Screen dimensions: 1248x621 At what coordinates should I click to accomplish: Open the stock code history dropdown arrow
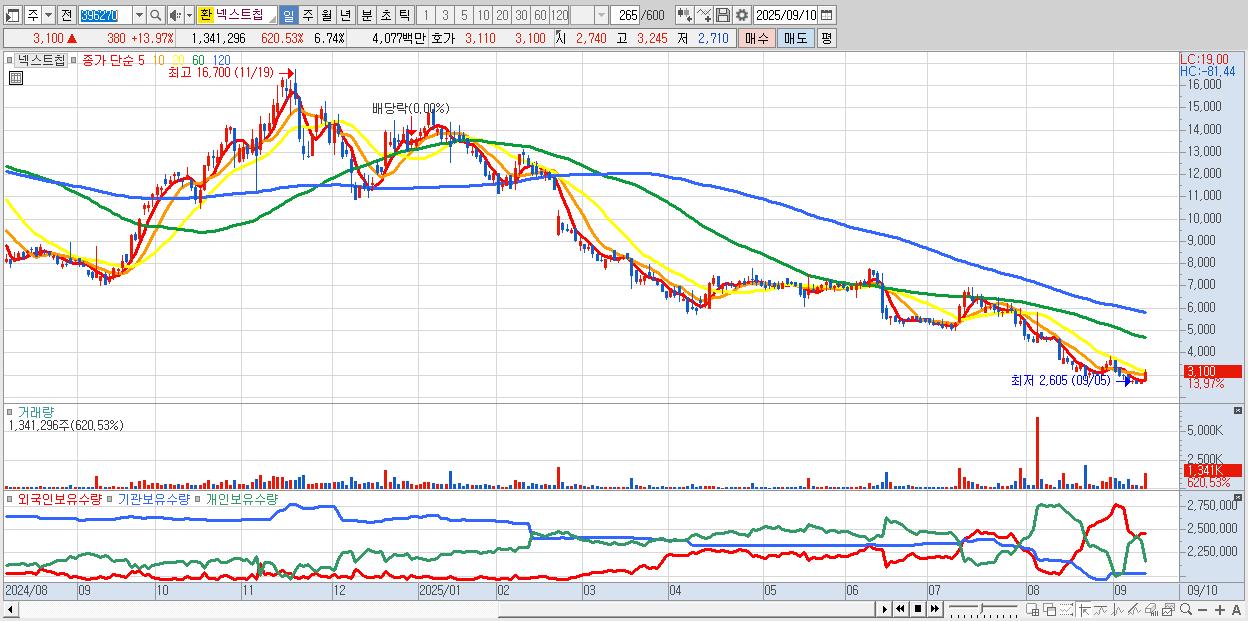(139, 15)
